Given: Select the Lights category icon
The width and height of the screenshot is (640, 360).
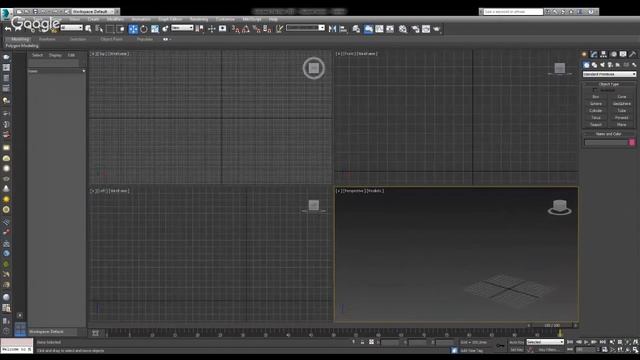Looking at the screenshot, I should coord(602,65).
